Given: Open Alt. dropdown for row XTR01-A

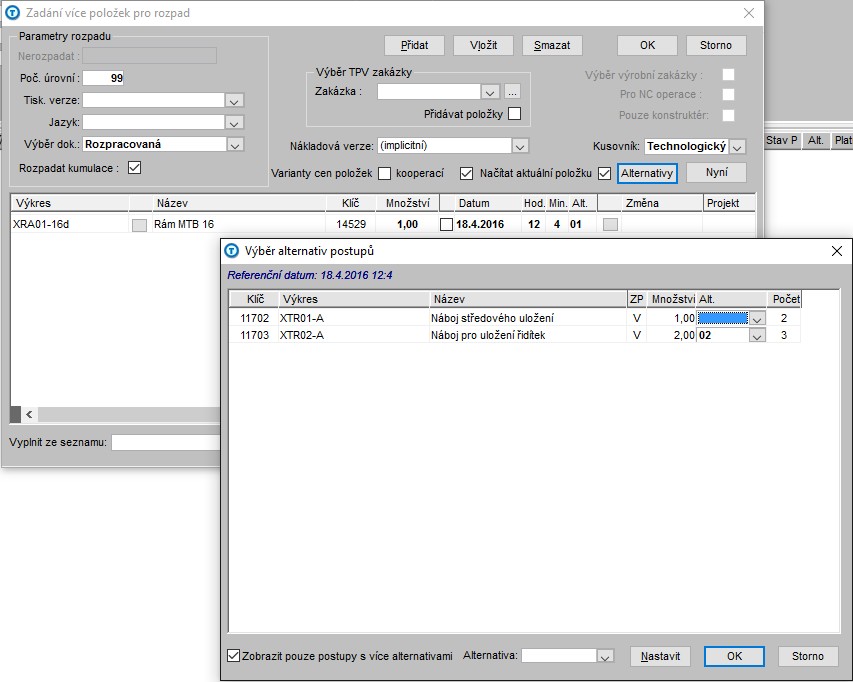Looking at the screenshot, I should 757,319.
